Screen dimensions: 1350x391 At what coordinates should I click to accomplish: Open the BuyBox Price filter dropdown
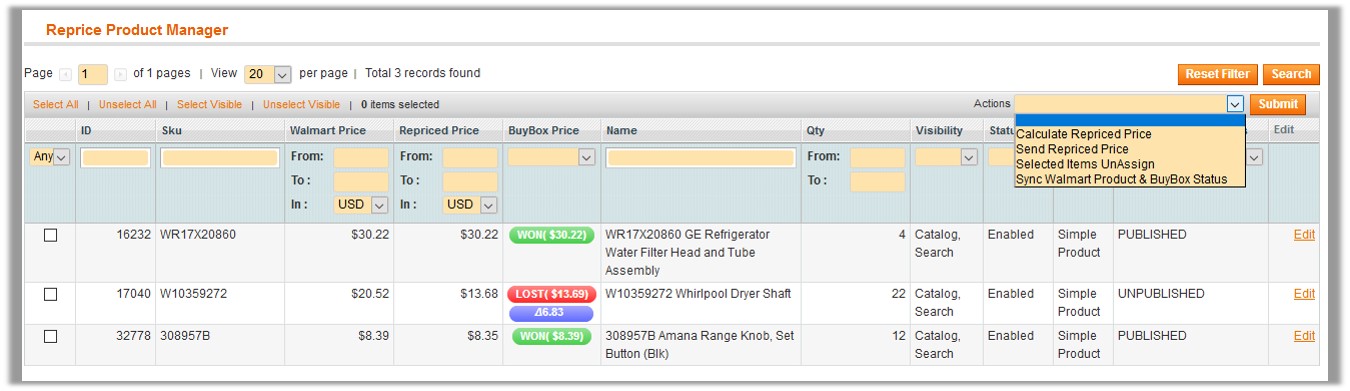tap(552, 157)
